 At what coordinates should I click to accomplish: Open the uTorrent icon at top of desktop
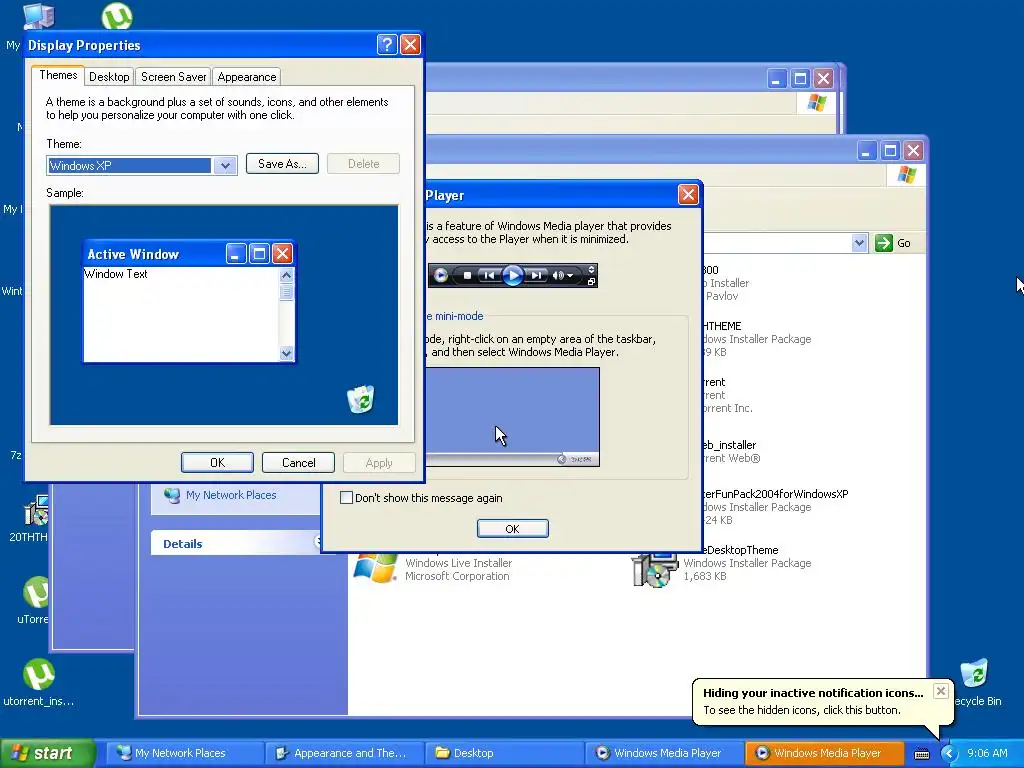click(x=117, y=16)
